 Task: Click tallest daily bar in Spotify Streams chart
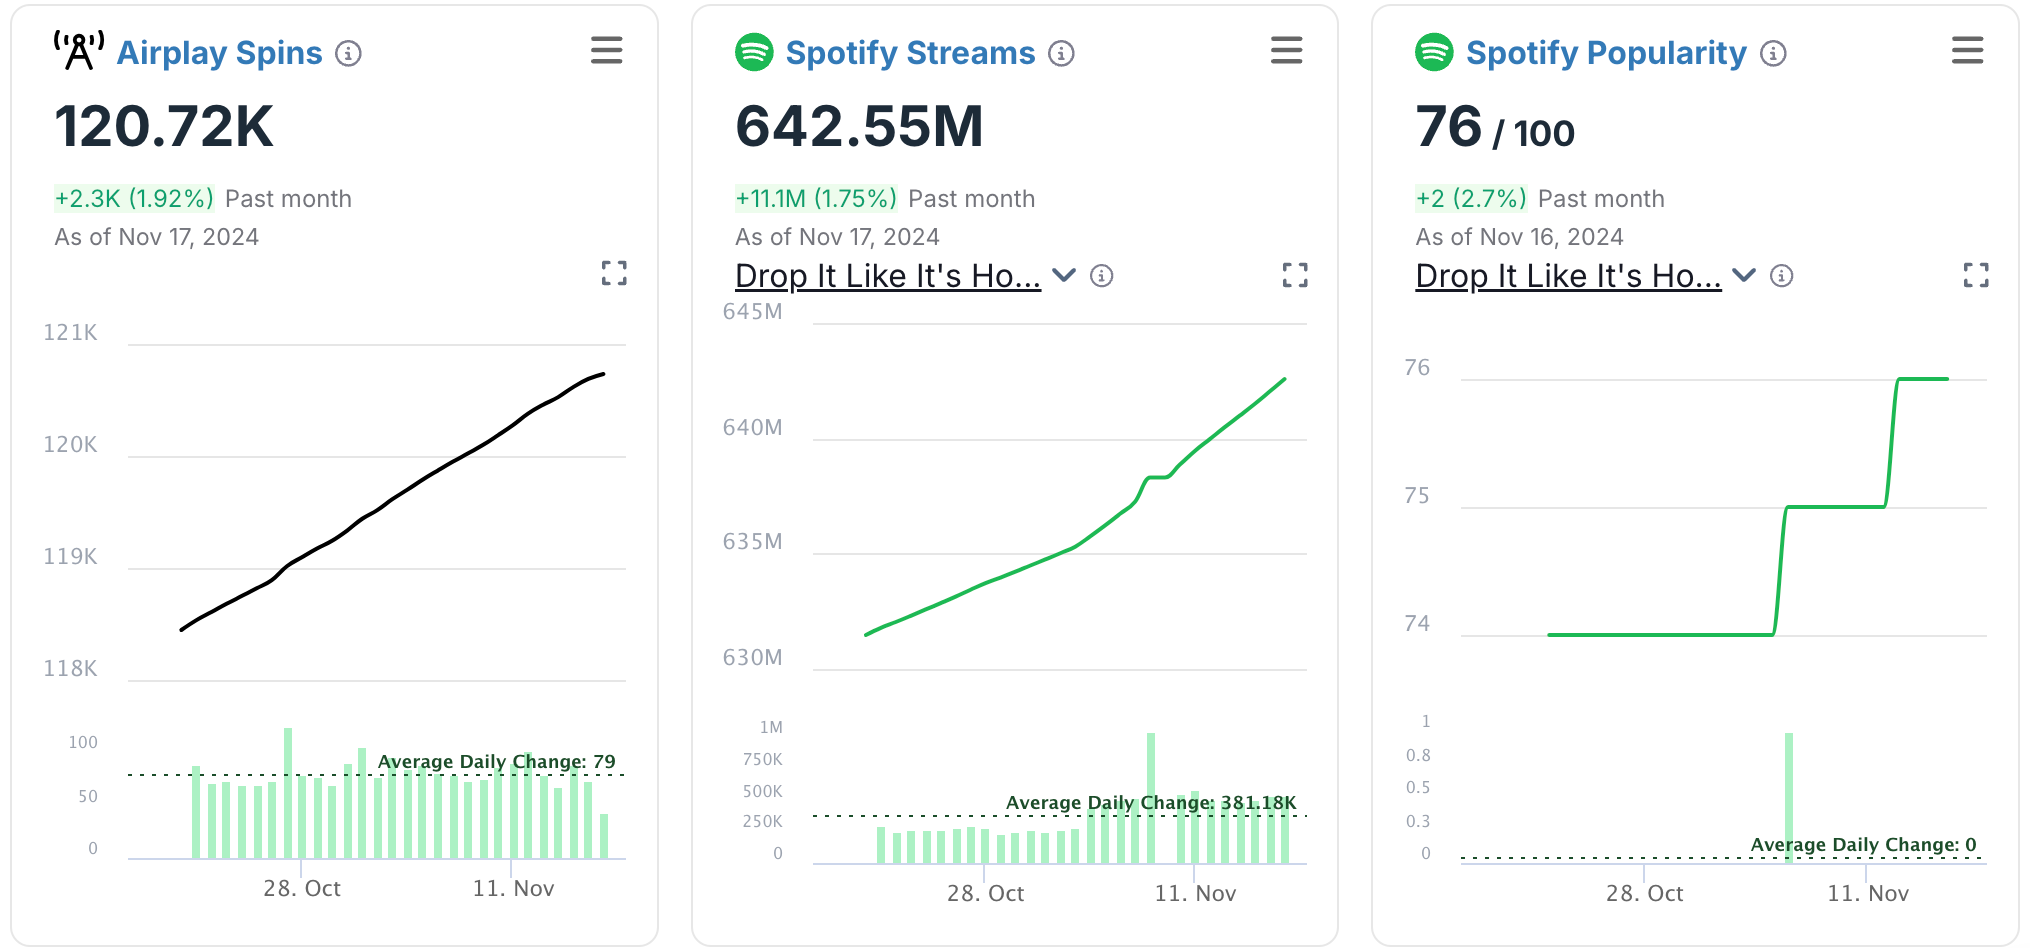(x=1151, y=798)
